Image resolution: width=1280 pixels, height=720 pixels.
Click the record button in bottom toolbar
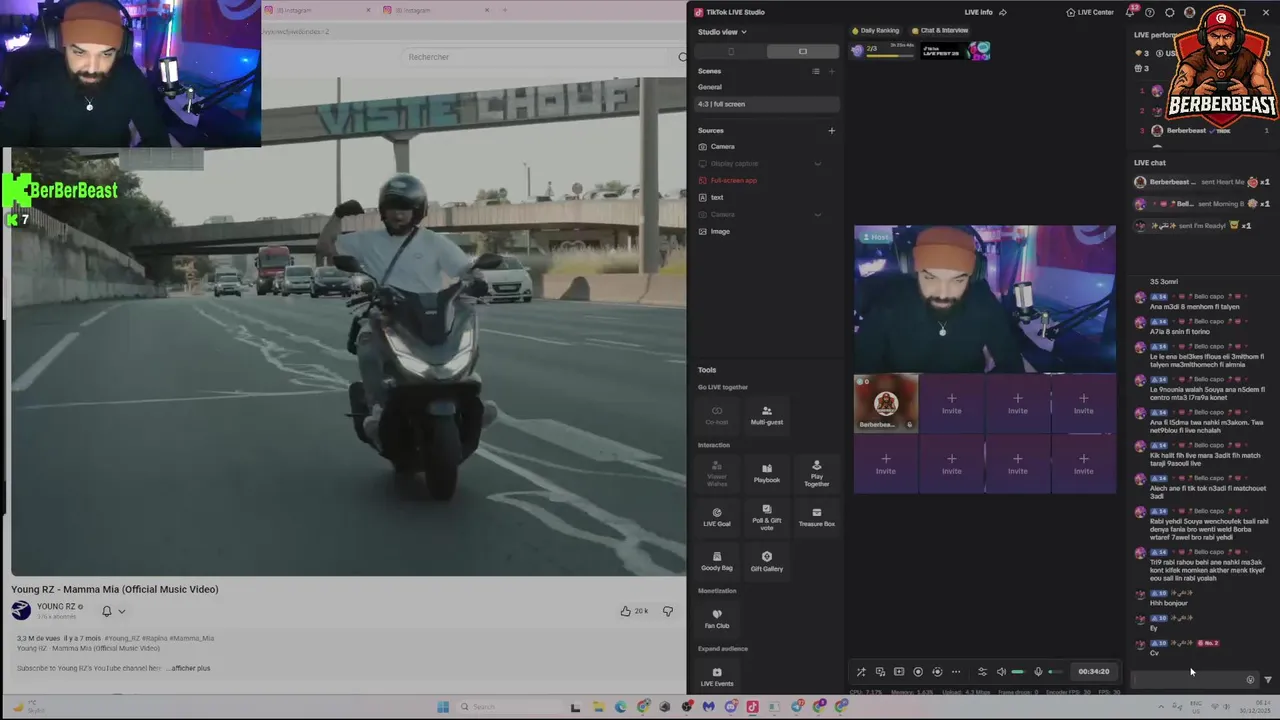point(918,672)
